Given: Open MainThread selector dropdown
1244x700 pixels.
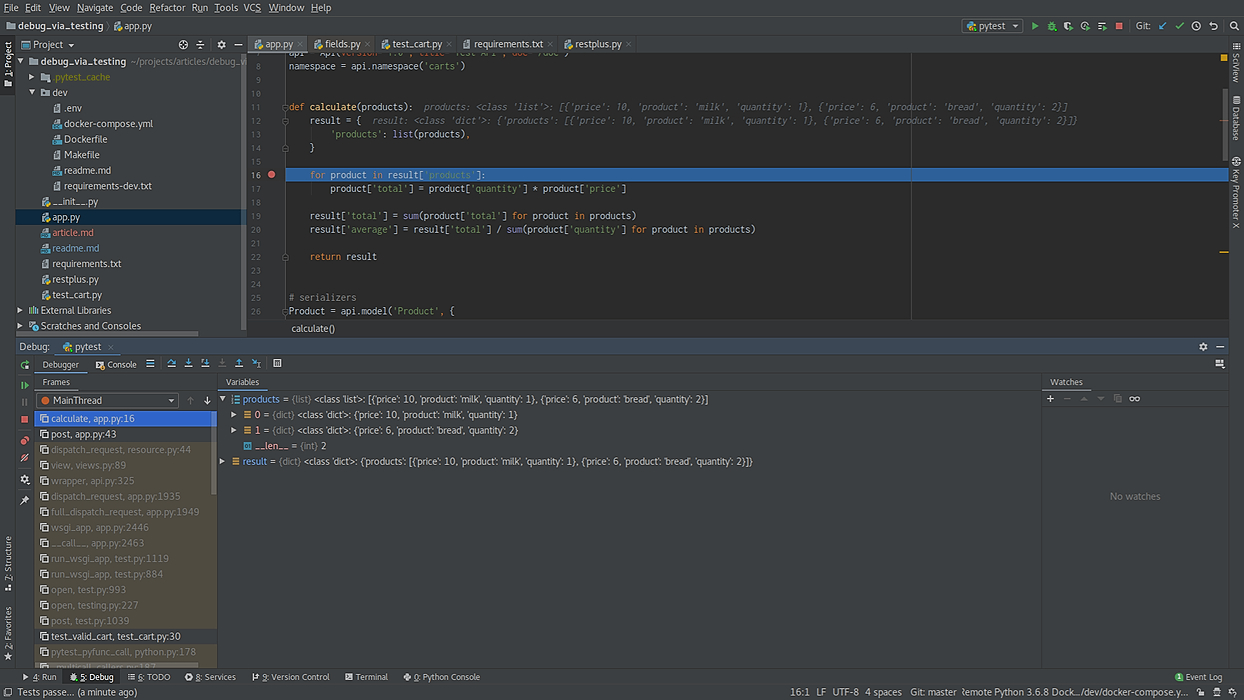Looking at the screenshot, I should coord(108,400).
